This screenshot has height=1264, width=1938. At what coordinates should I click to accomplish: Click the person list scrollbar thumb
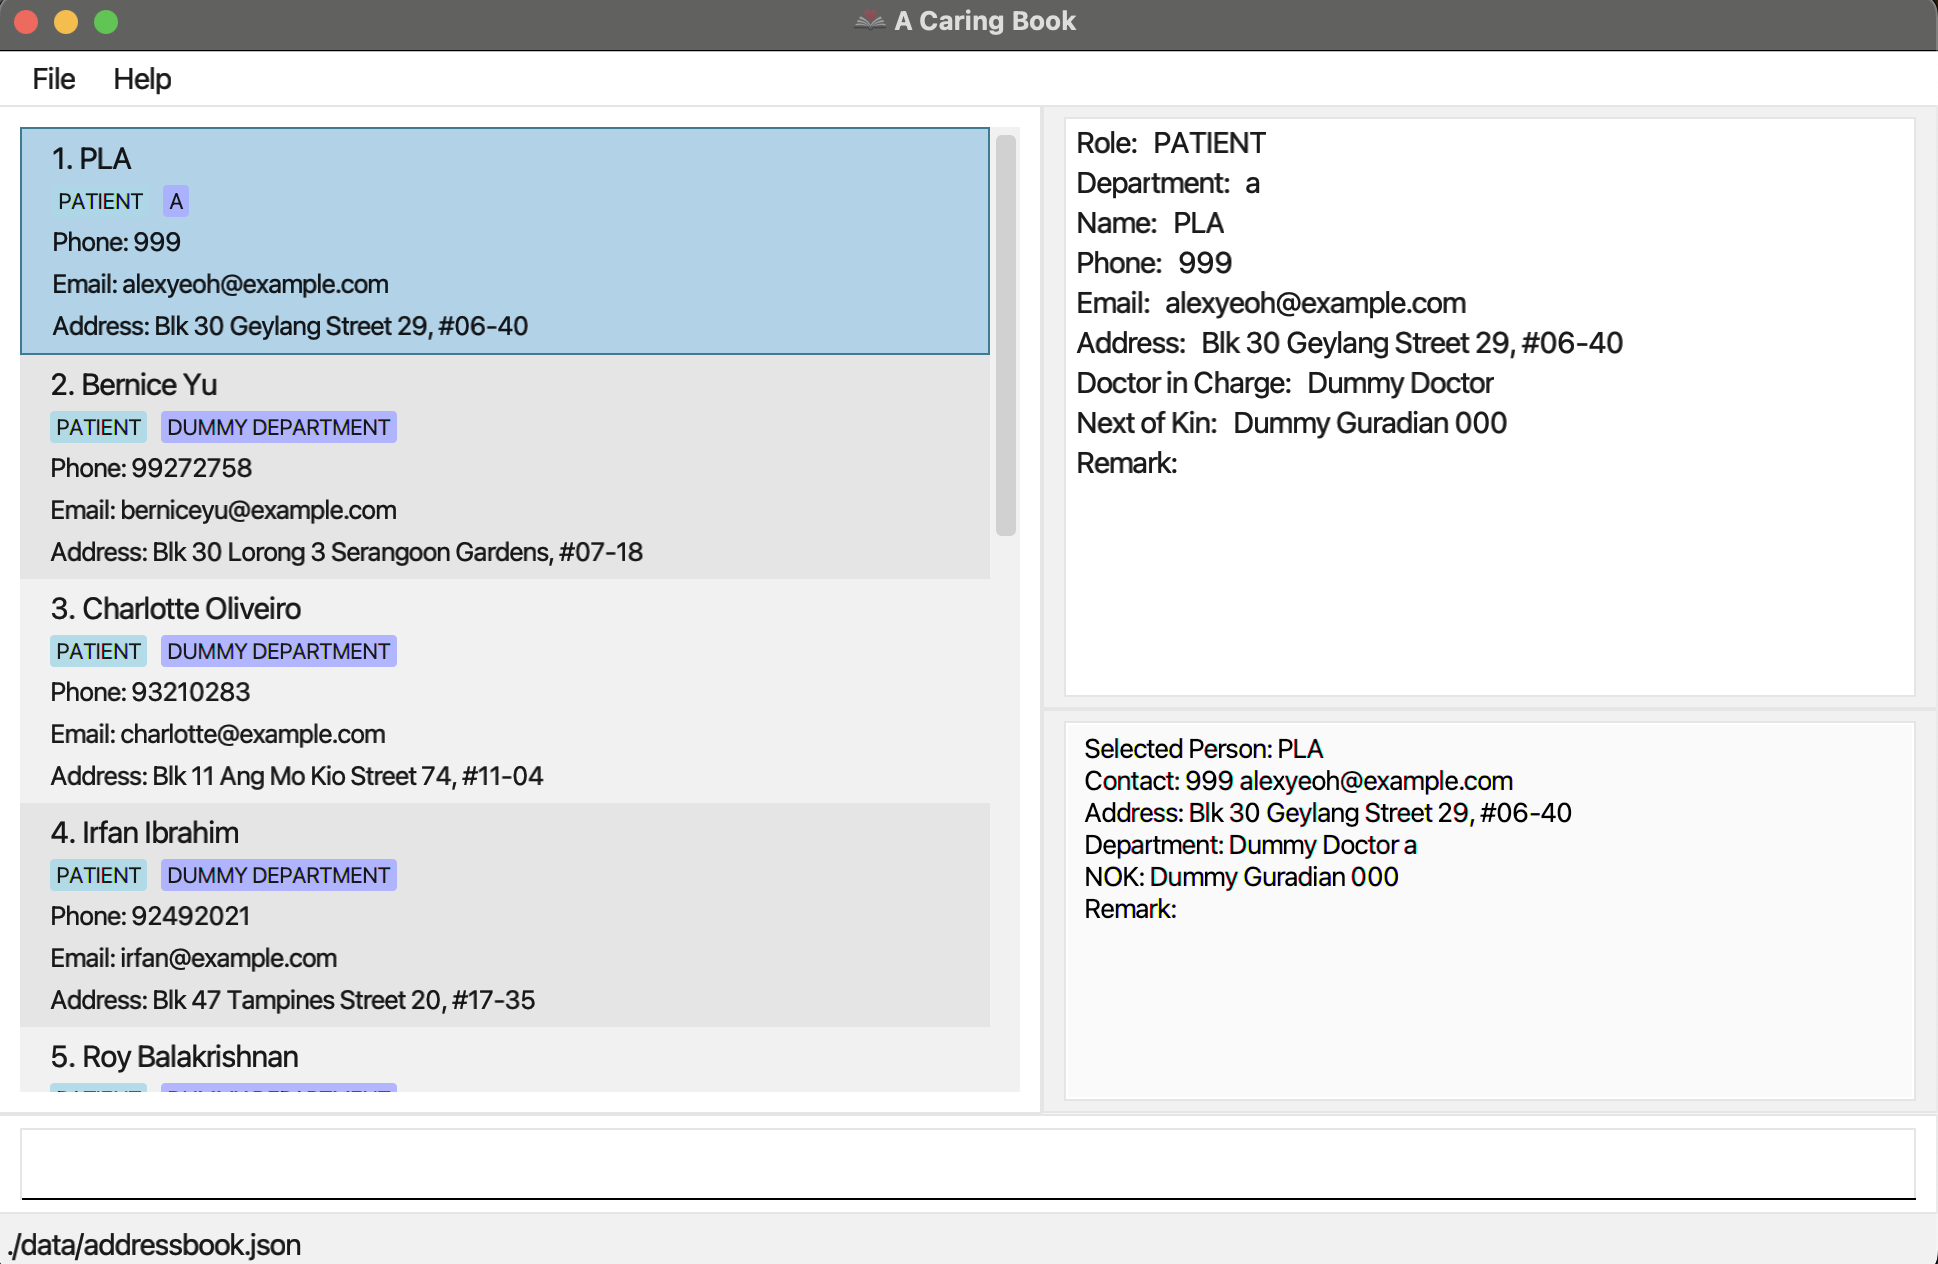1006,335
